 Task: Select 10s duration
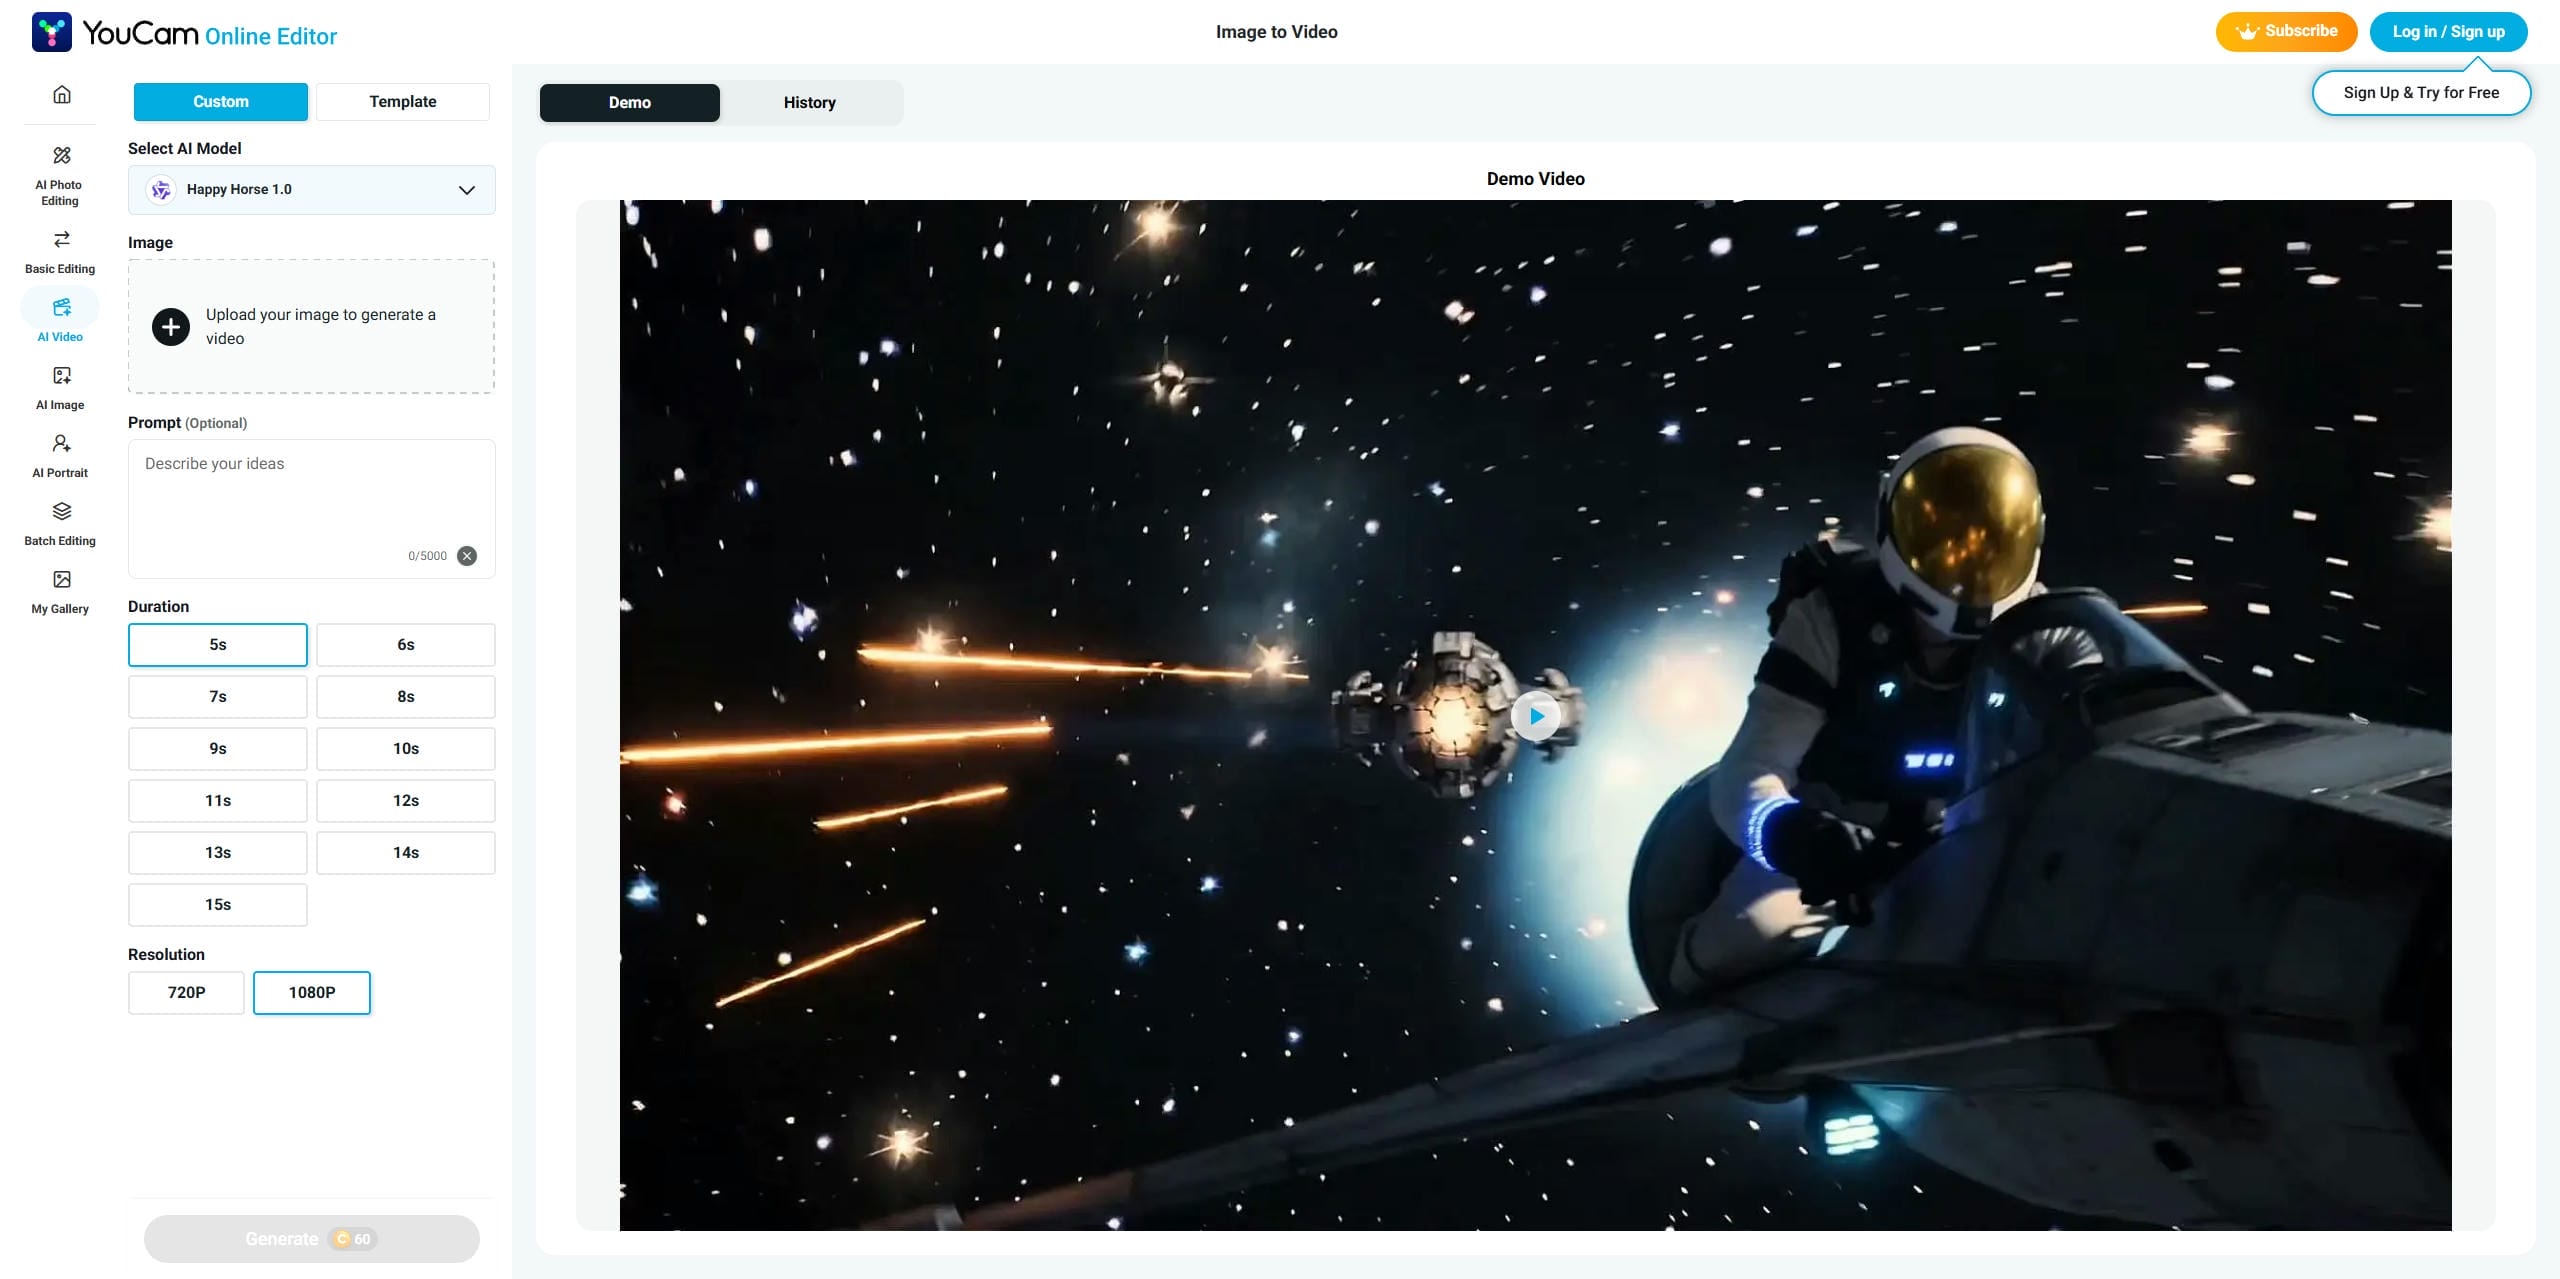point(406,749)
